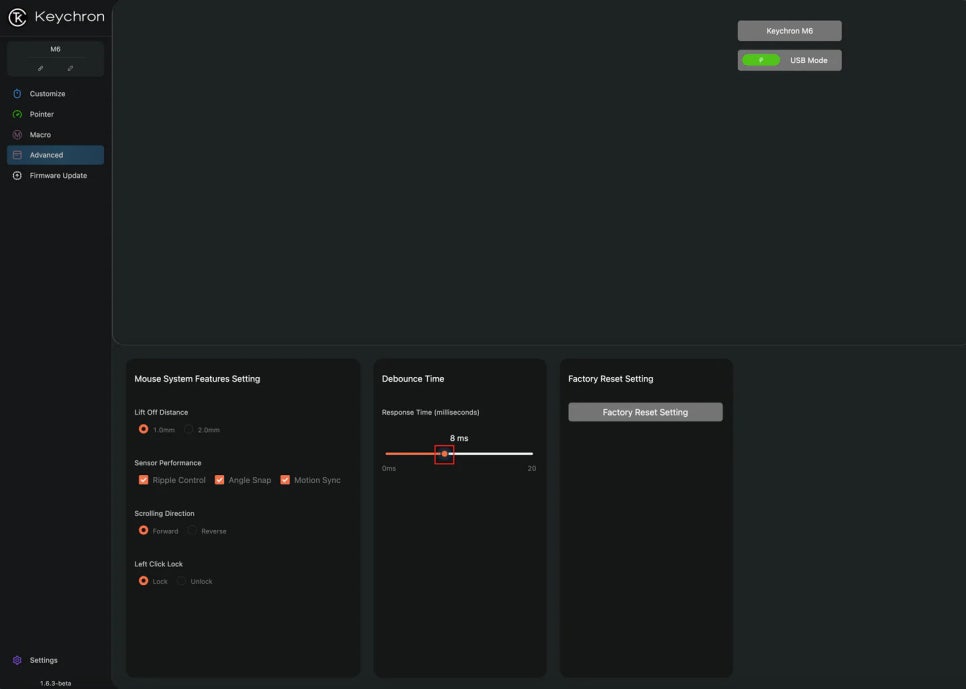Click the USB Mode button
The image size is (966, 689).
[x=789, y=60]
